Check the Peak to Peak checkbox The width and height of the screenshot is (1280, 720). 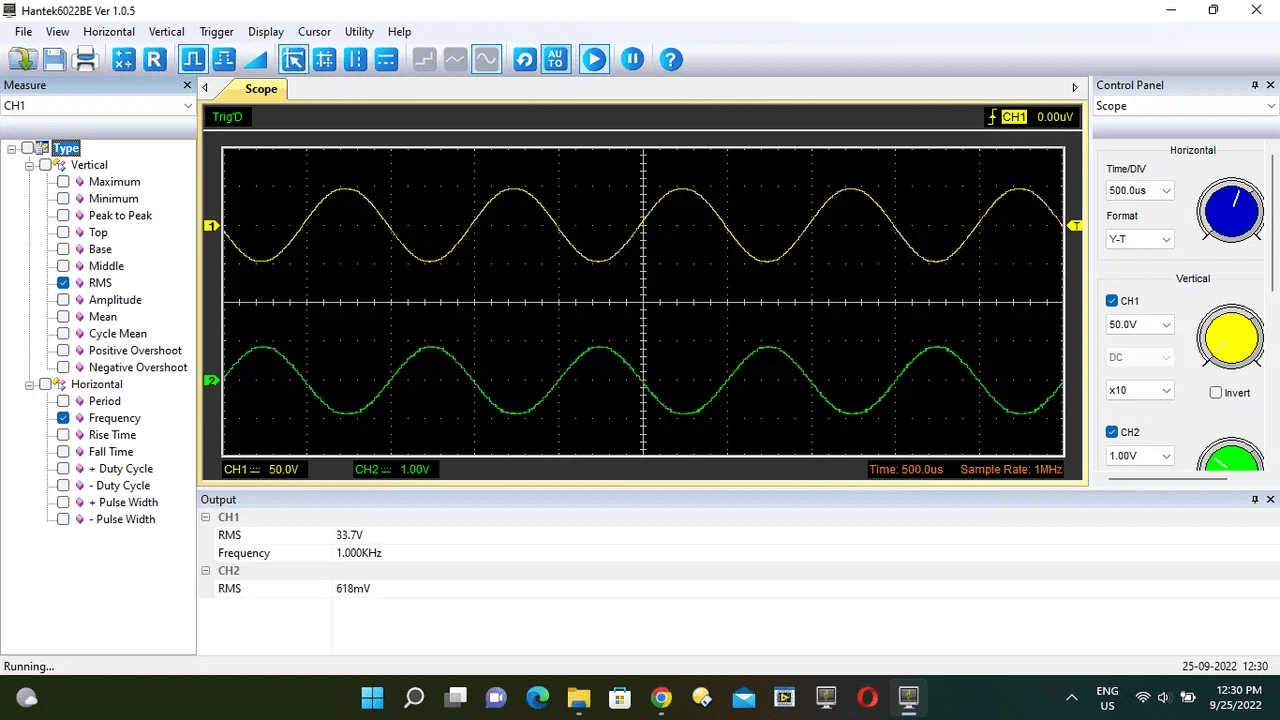[x=63, y=216]
